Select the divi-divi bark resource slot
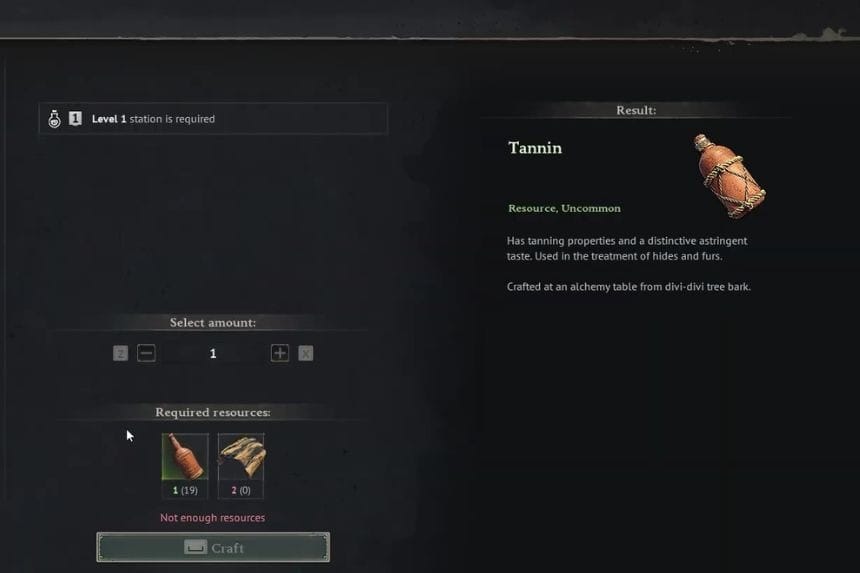Screen dimensions: 860x573 pyautogui.click(x=241, y=466)
